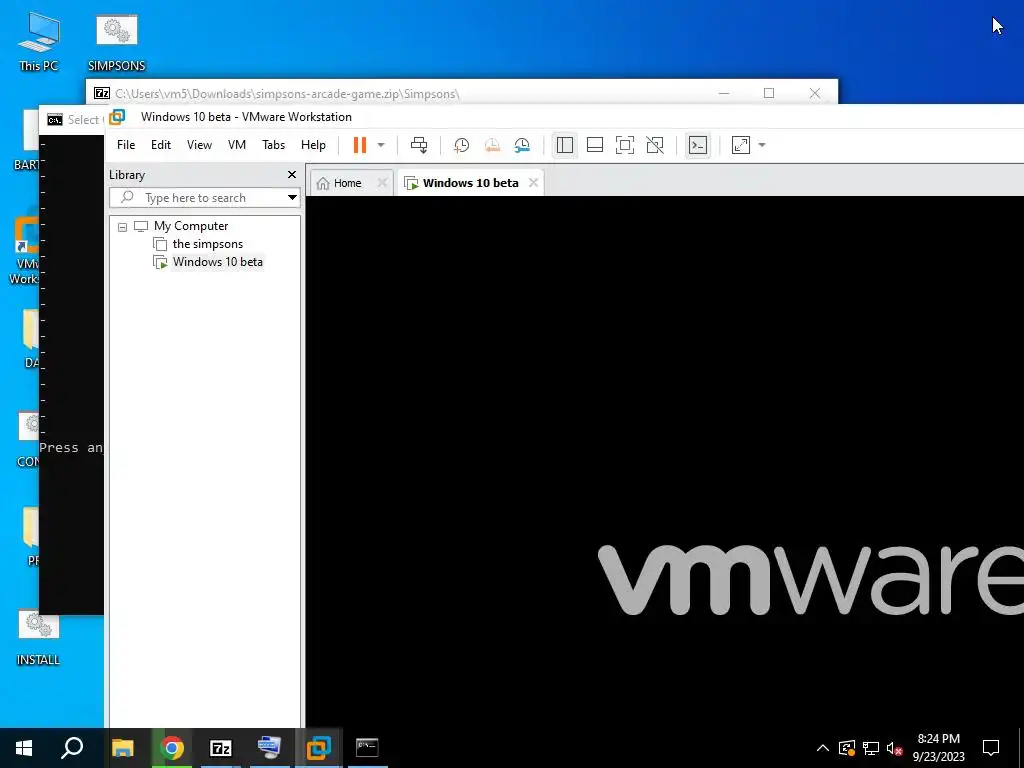Enter full screen mode icon
1024x768 pixels.
point(625,145)
